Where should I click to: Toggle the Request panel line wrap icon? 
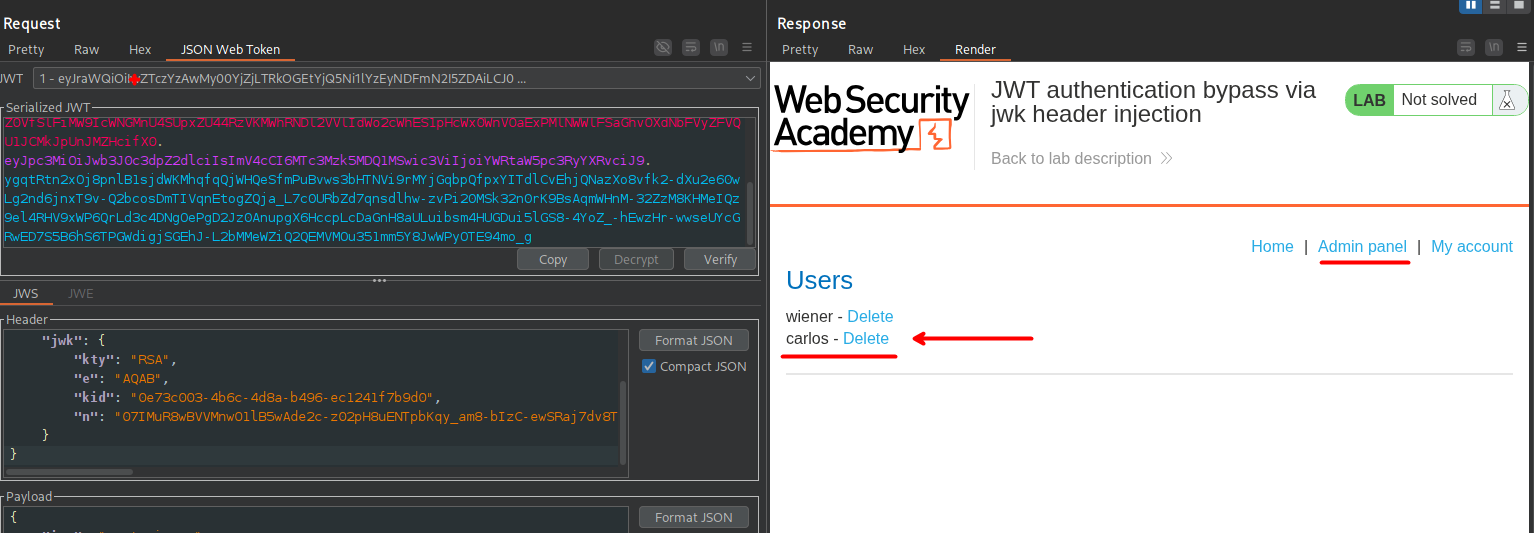click(690, 47)
